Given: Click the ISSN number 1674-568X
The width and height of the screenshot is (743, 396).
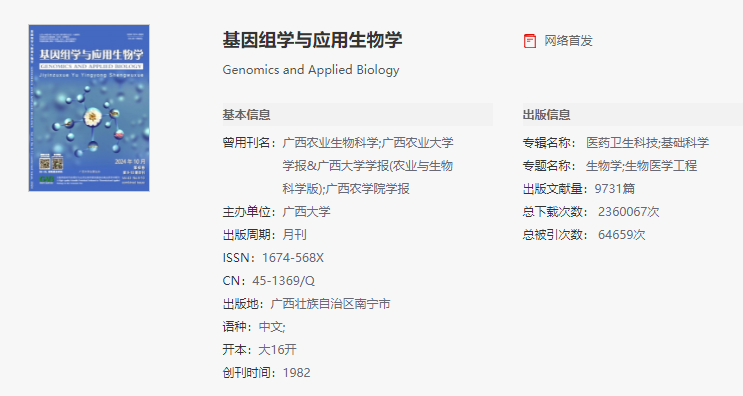Looking at the screenshot, I should (293, 258).
